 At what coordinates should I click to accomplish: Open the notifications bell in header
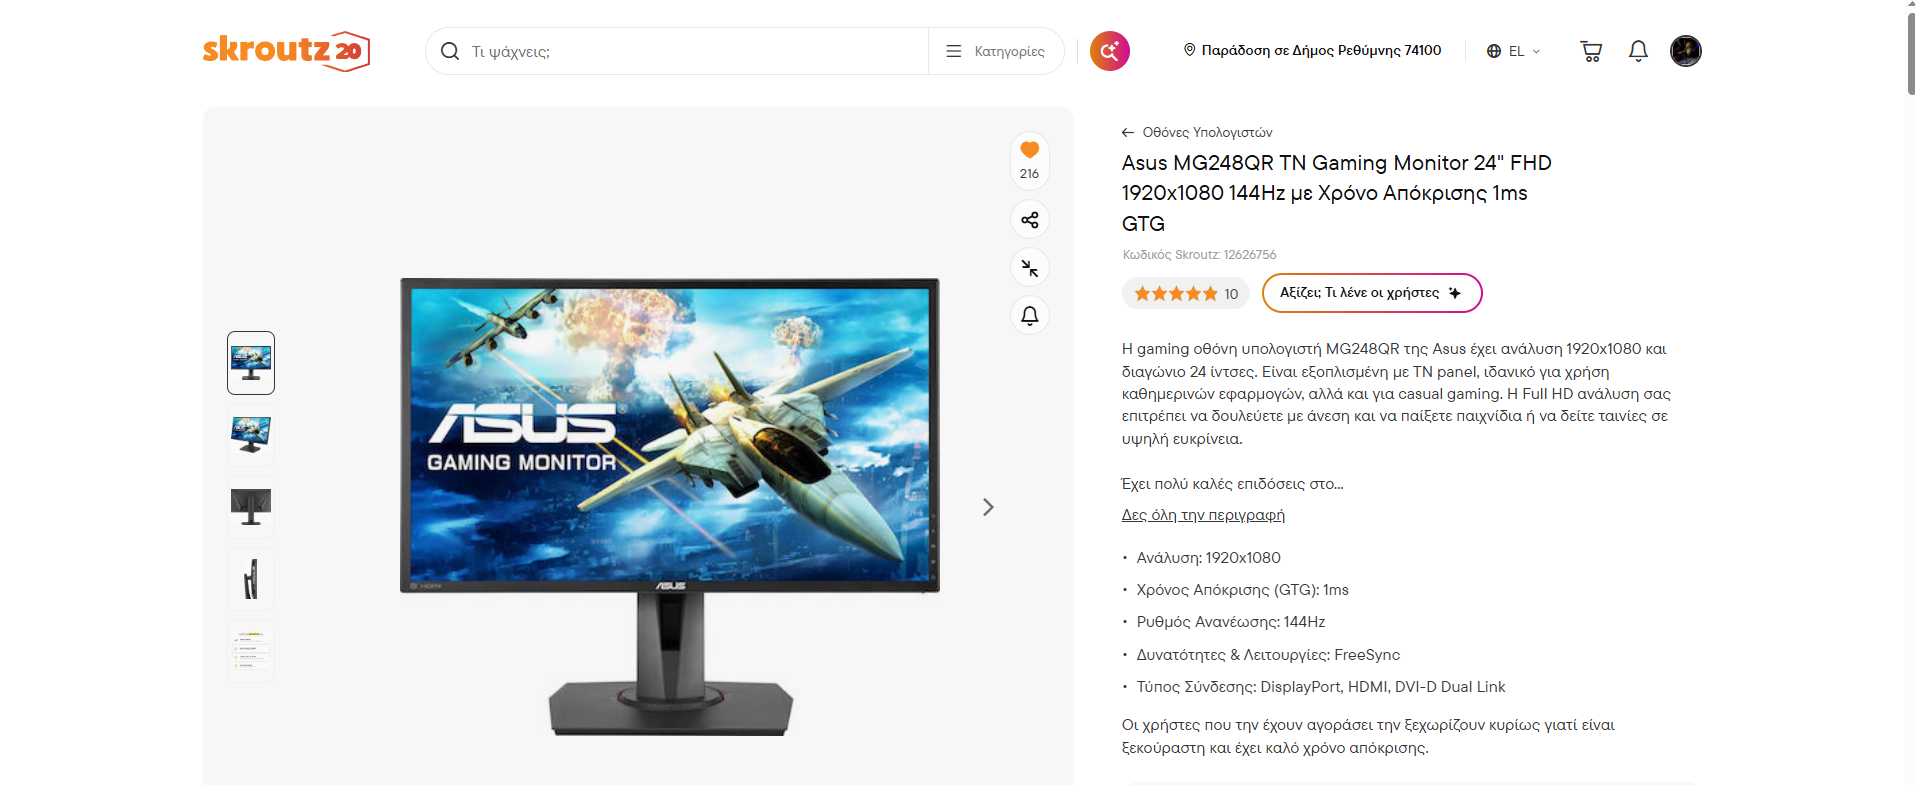(1638, 51)
